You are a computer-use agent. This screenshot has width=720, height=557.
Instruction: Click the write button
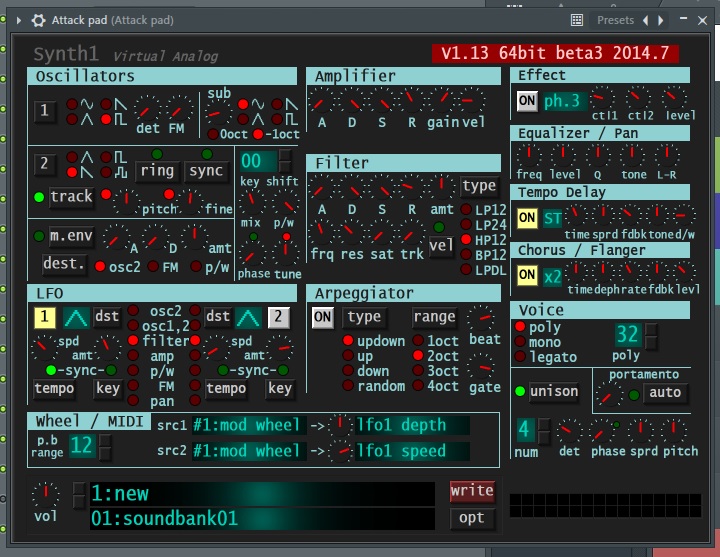click(x=472, y=491)
